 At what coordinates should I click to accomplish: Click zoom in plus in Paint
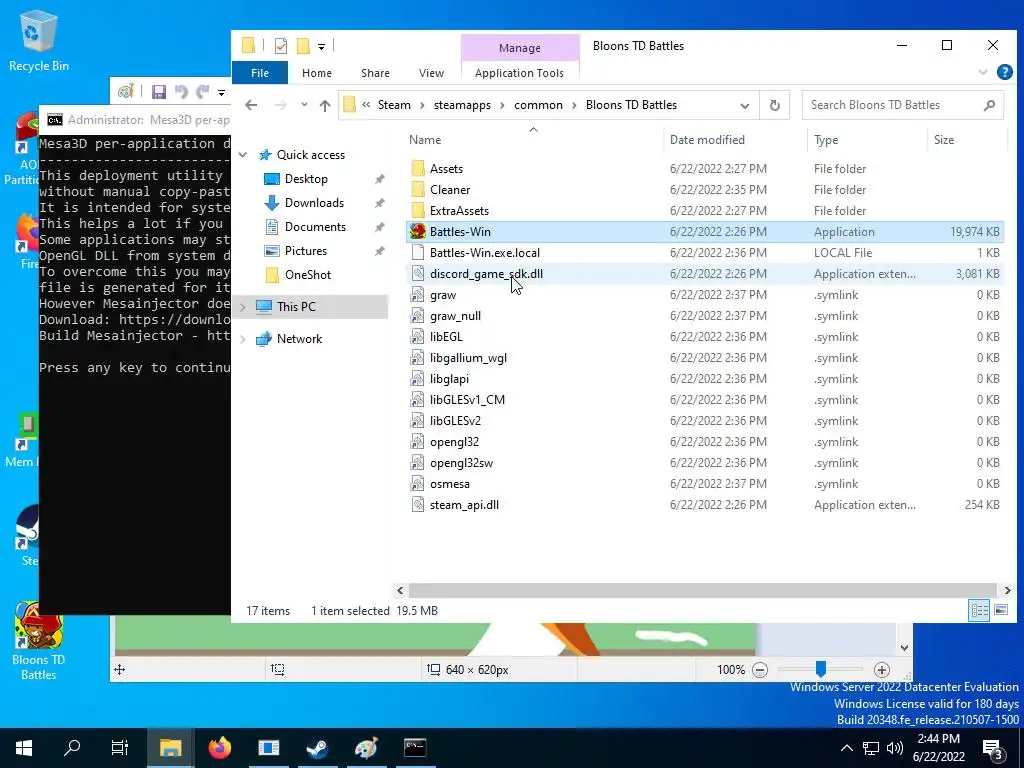(882, 670)
